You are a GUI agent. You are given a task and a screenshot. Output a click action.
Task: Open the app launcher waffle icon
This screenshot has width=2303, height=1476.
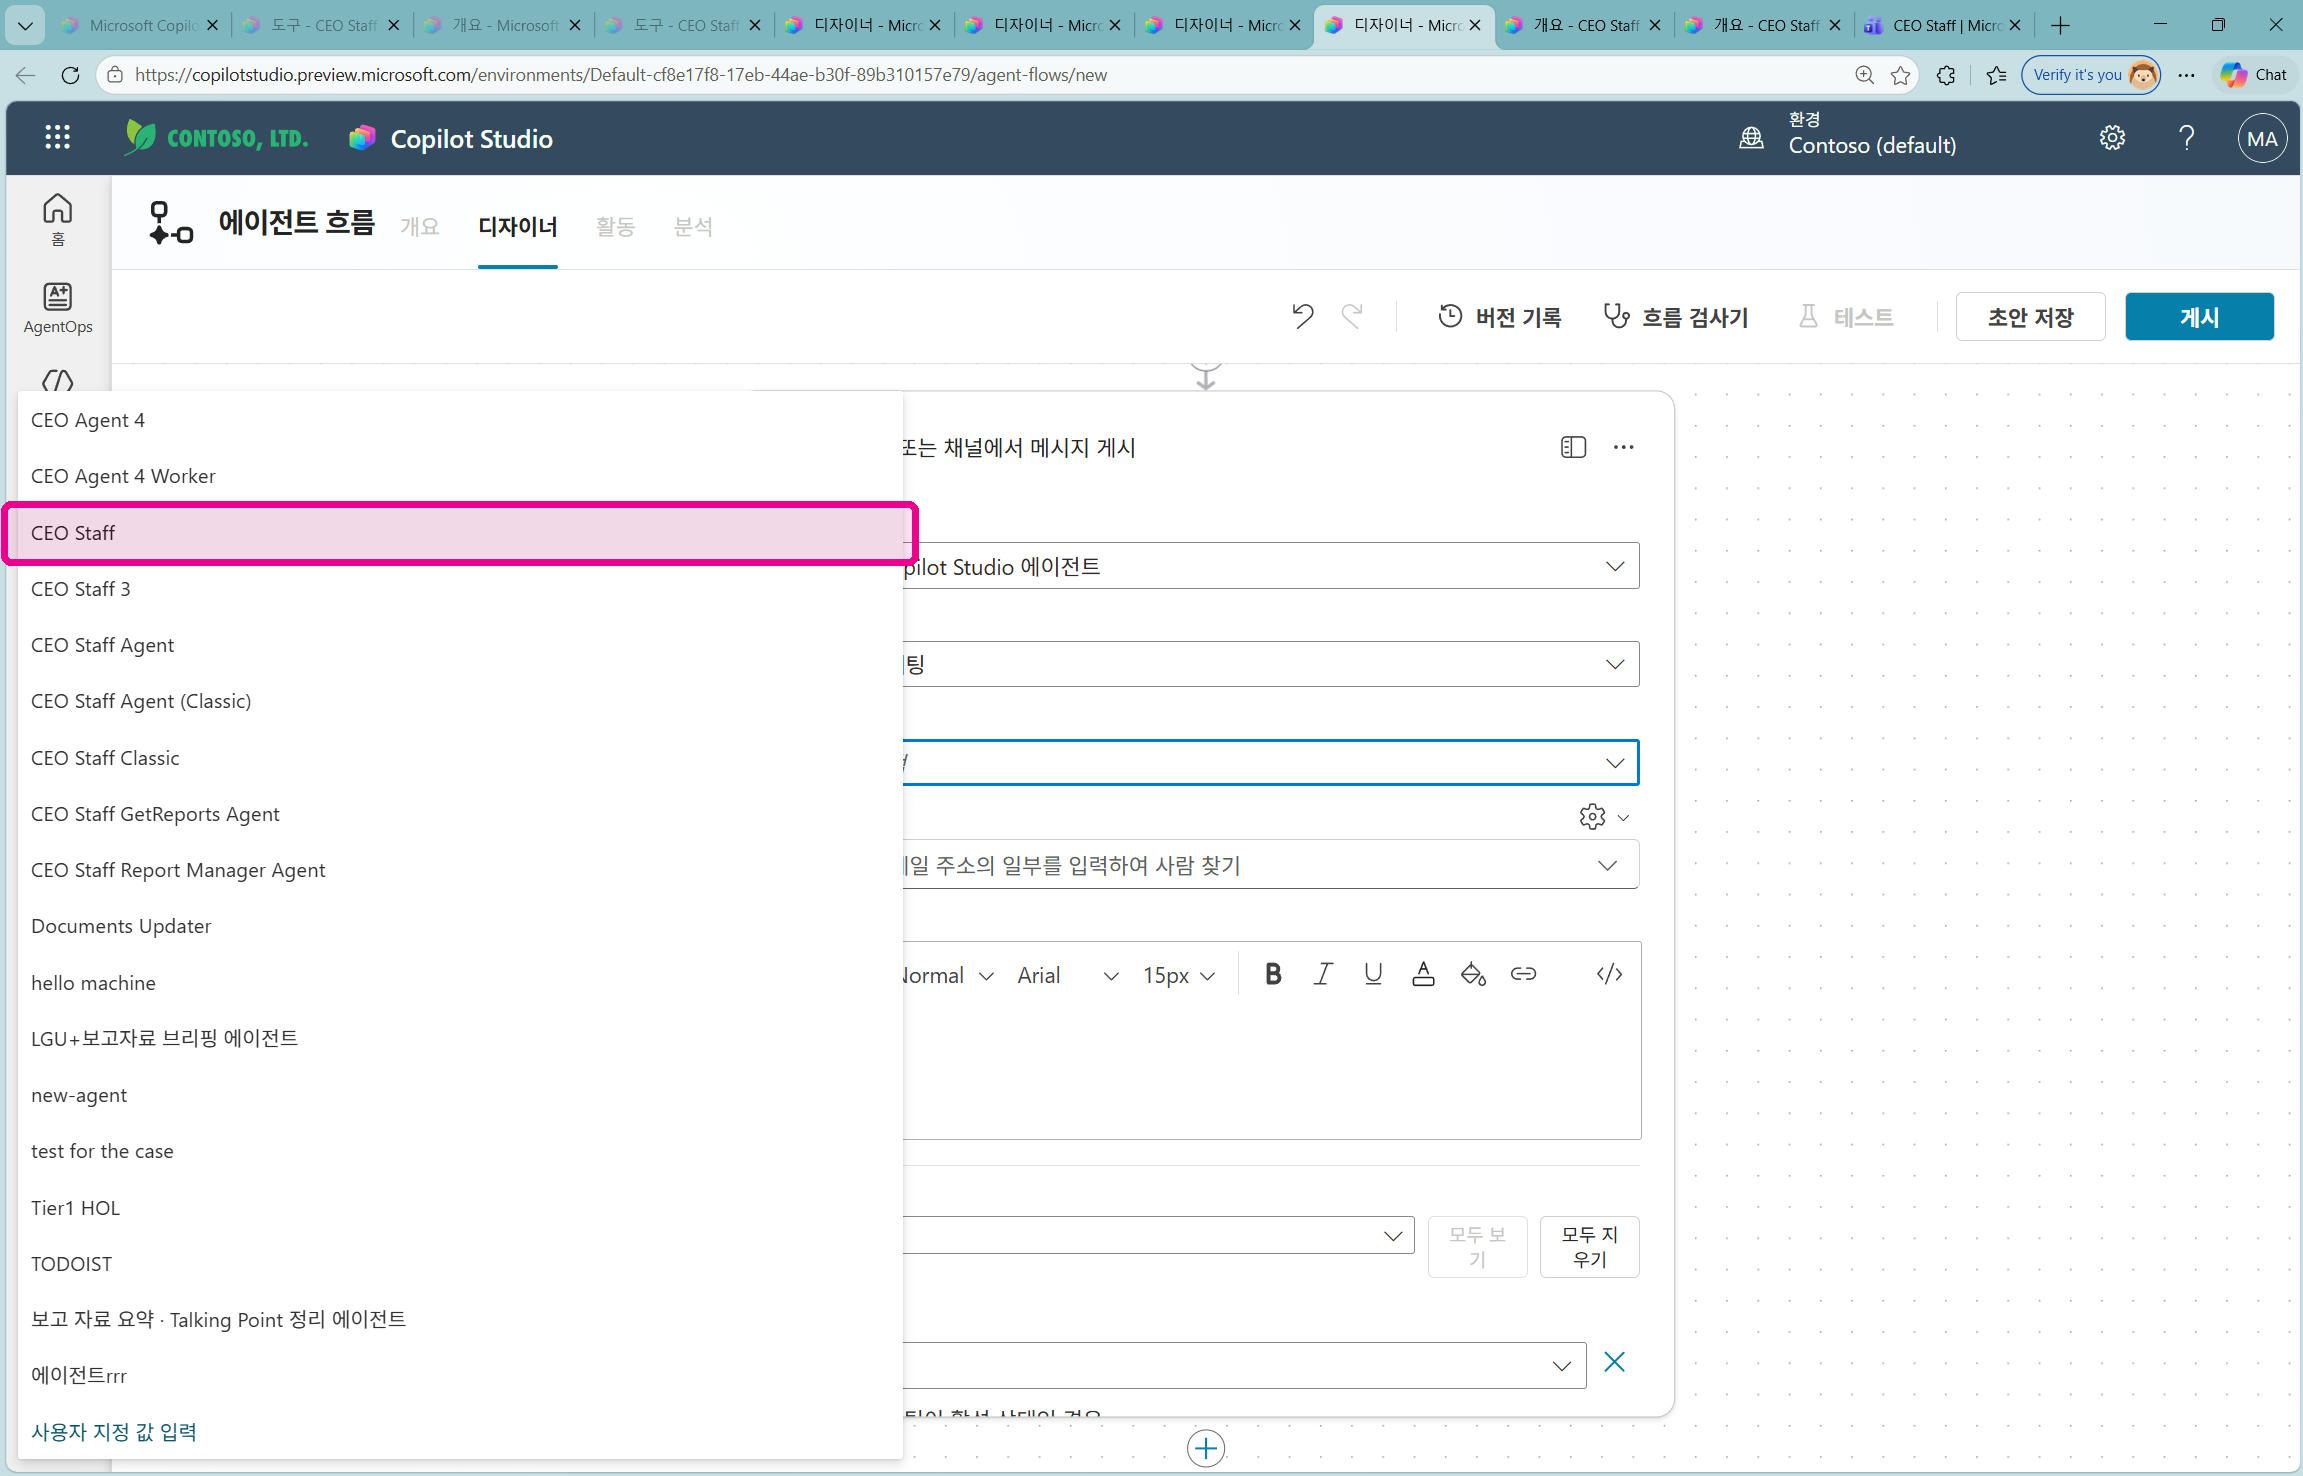(x=57, y=138)
